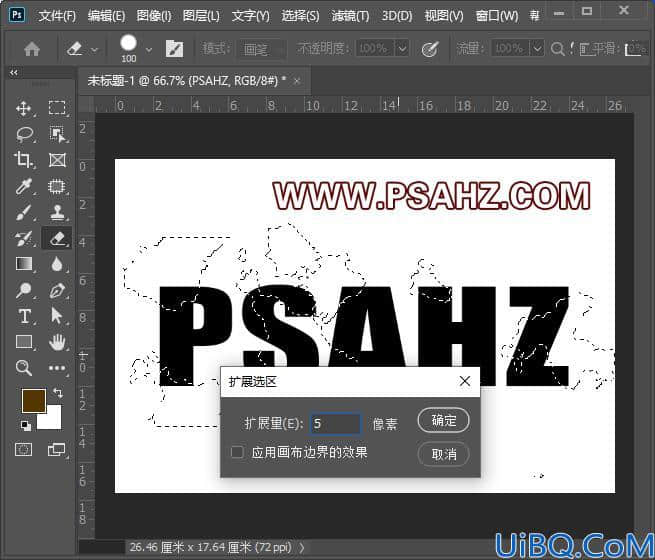Select the Eraser tool in toolbox
Screen dimensions: 655x560
[57, 238]
